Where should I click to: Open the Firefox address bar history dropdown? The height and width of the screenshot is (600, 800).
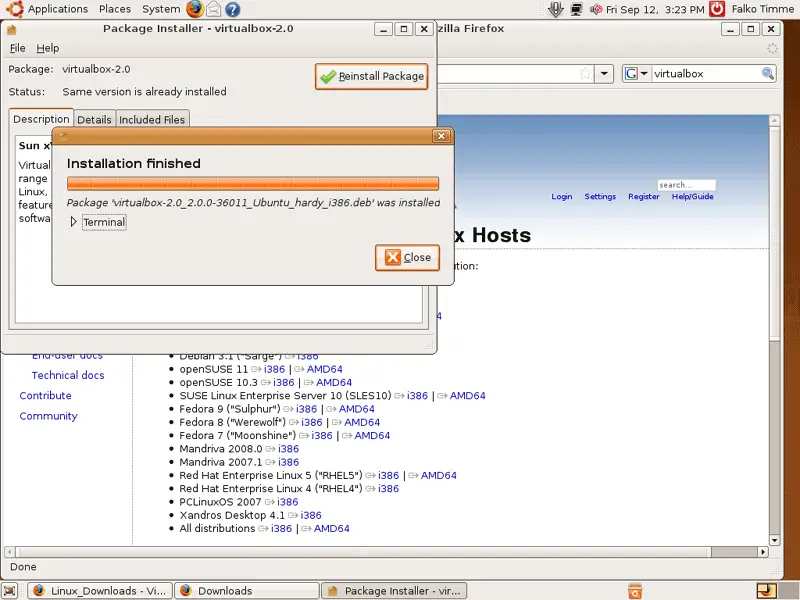pos(604,74)
